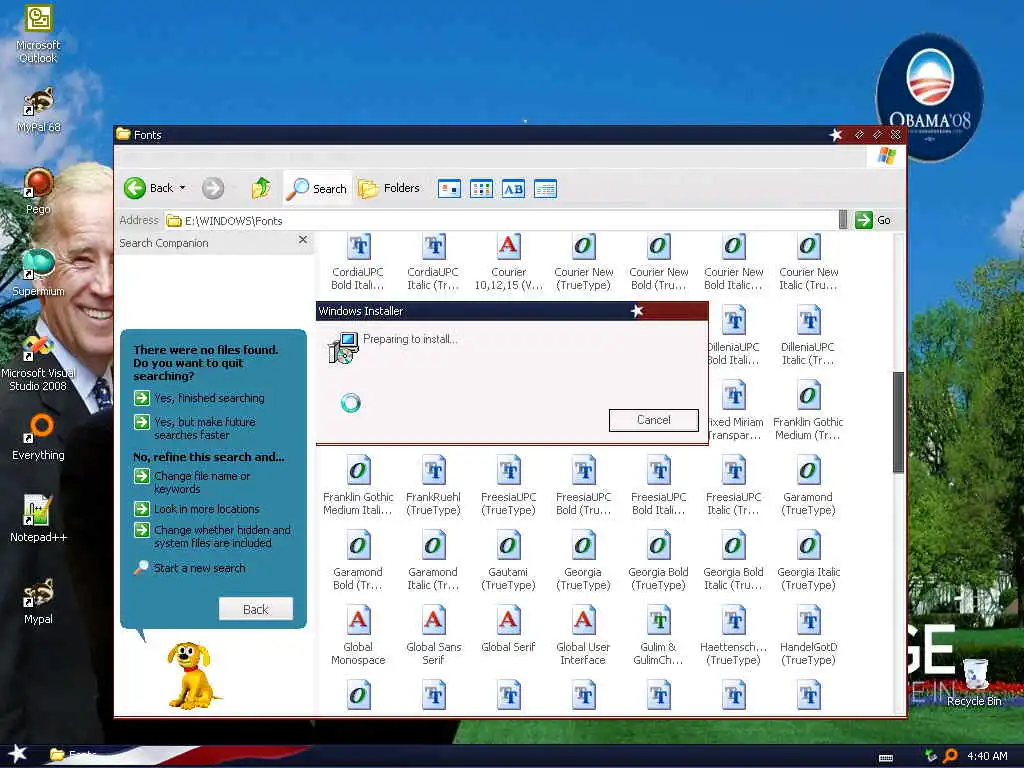Open the Recycle Bin

coord(974,683)
